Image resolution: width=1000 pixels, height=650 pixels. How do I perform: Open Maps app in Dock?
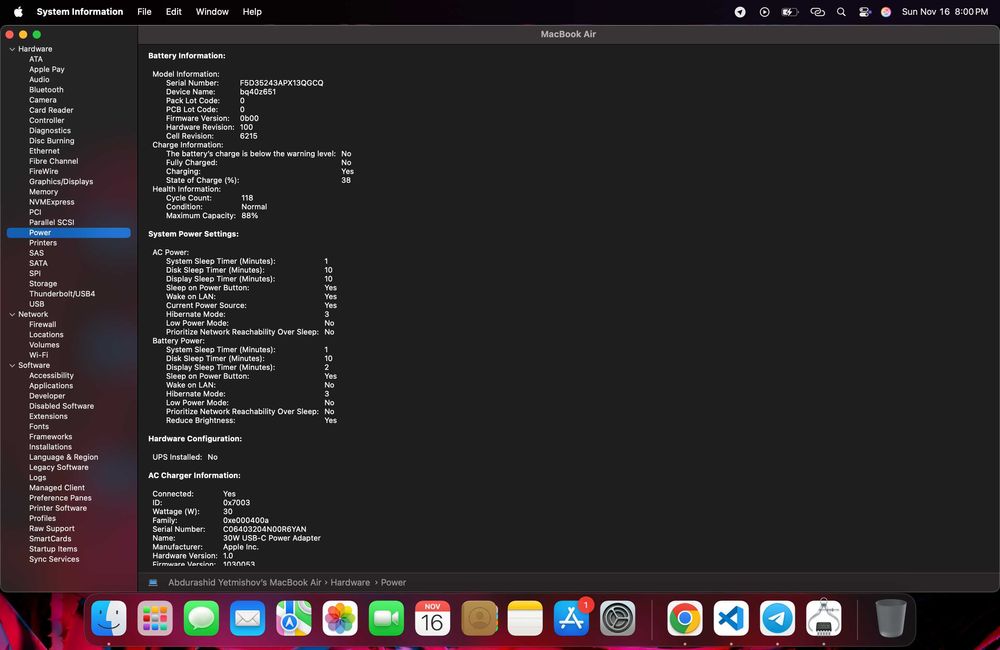[294, 618]
